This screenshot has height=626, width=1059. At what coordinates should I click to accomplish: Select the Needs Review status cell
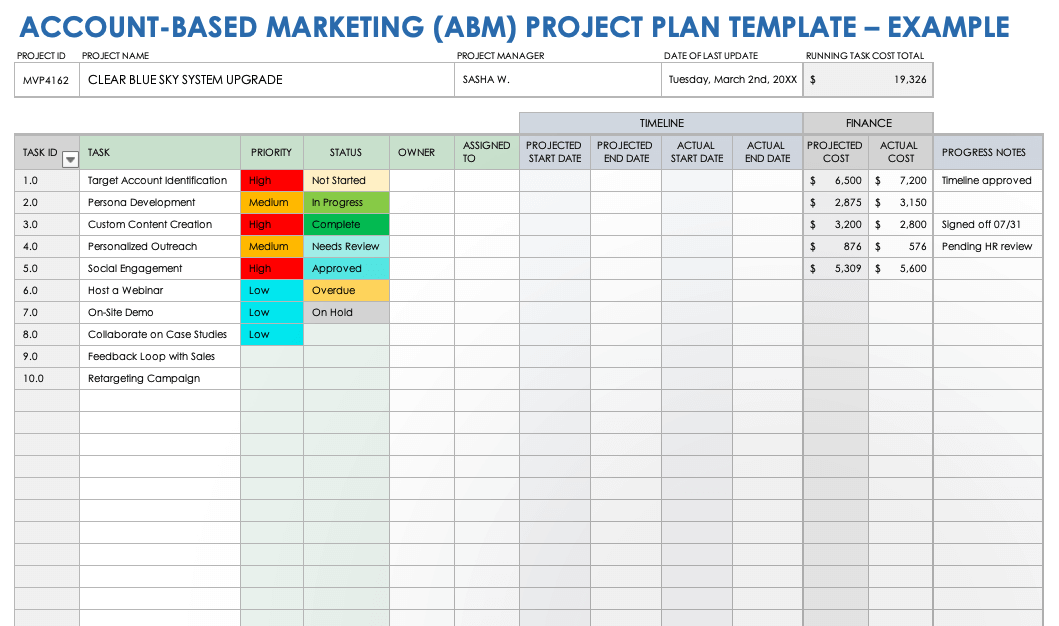[x=346, y=247]
